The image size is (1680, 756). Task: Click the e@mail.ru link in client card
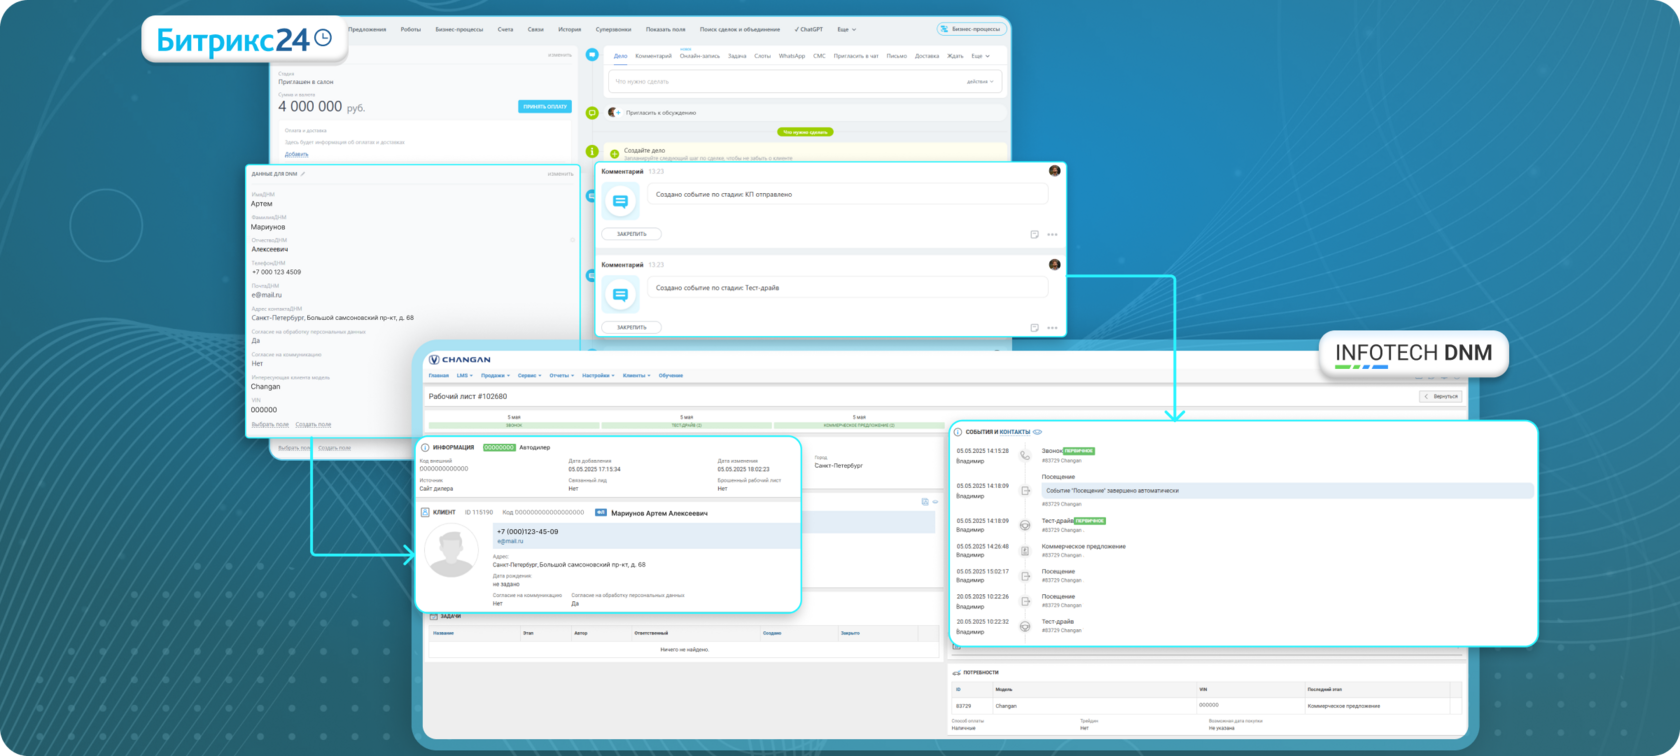point(510,541)
